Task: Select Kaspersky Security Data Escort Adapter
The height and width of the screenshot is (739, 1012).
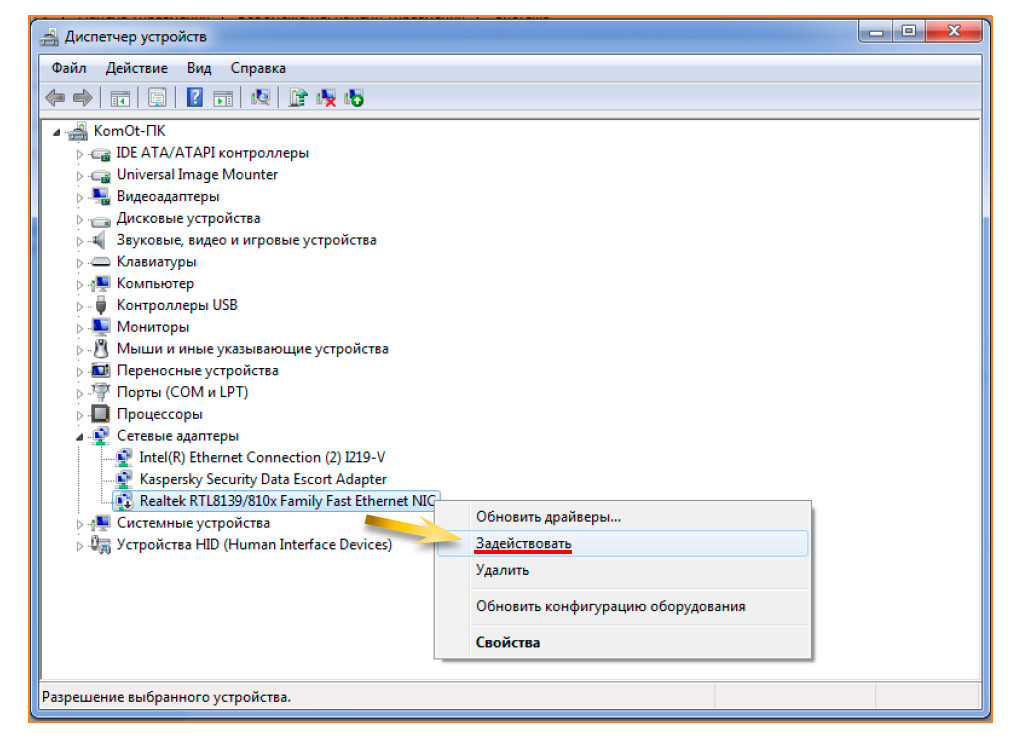Action: tap(262, 479)
